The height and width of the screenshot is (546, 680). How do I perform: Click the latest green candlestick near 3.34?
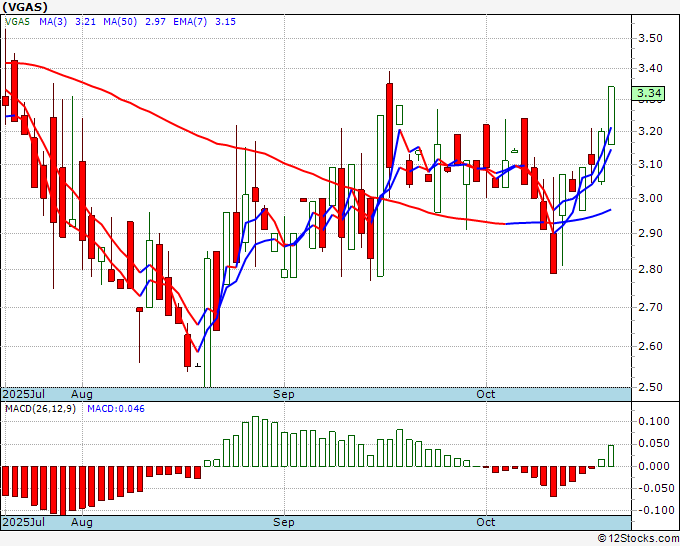tap(611, 115)
